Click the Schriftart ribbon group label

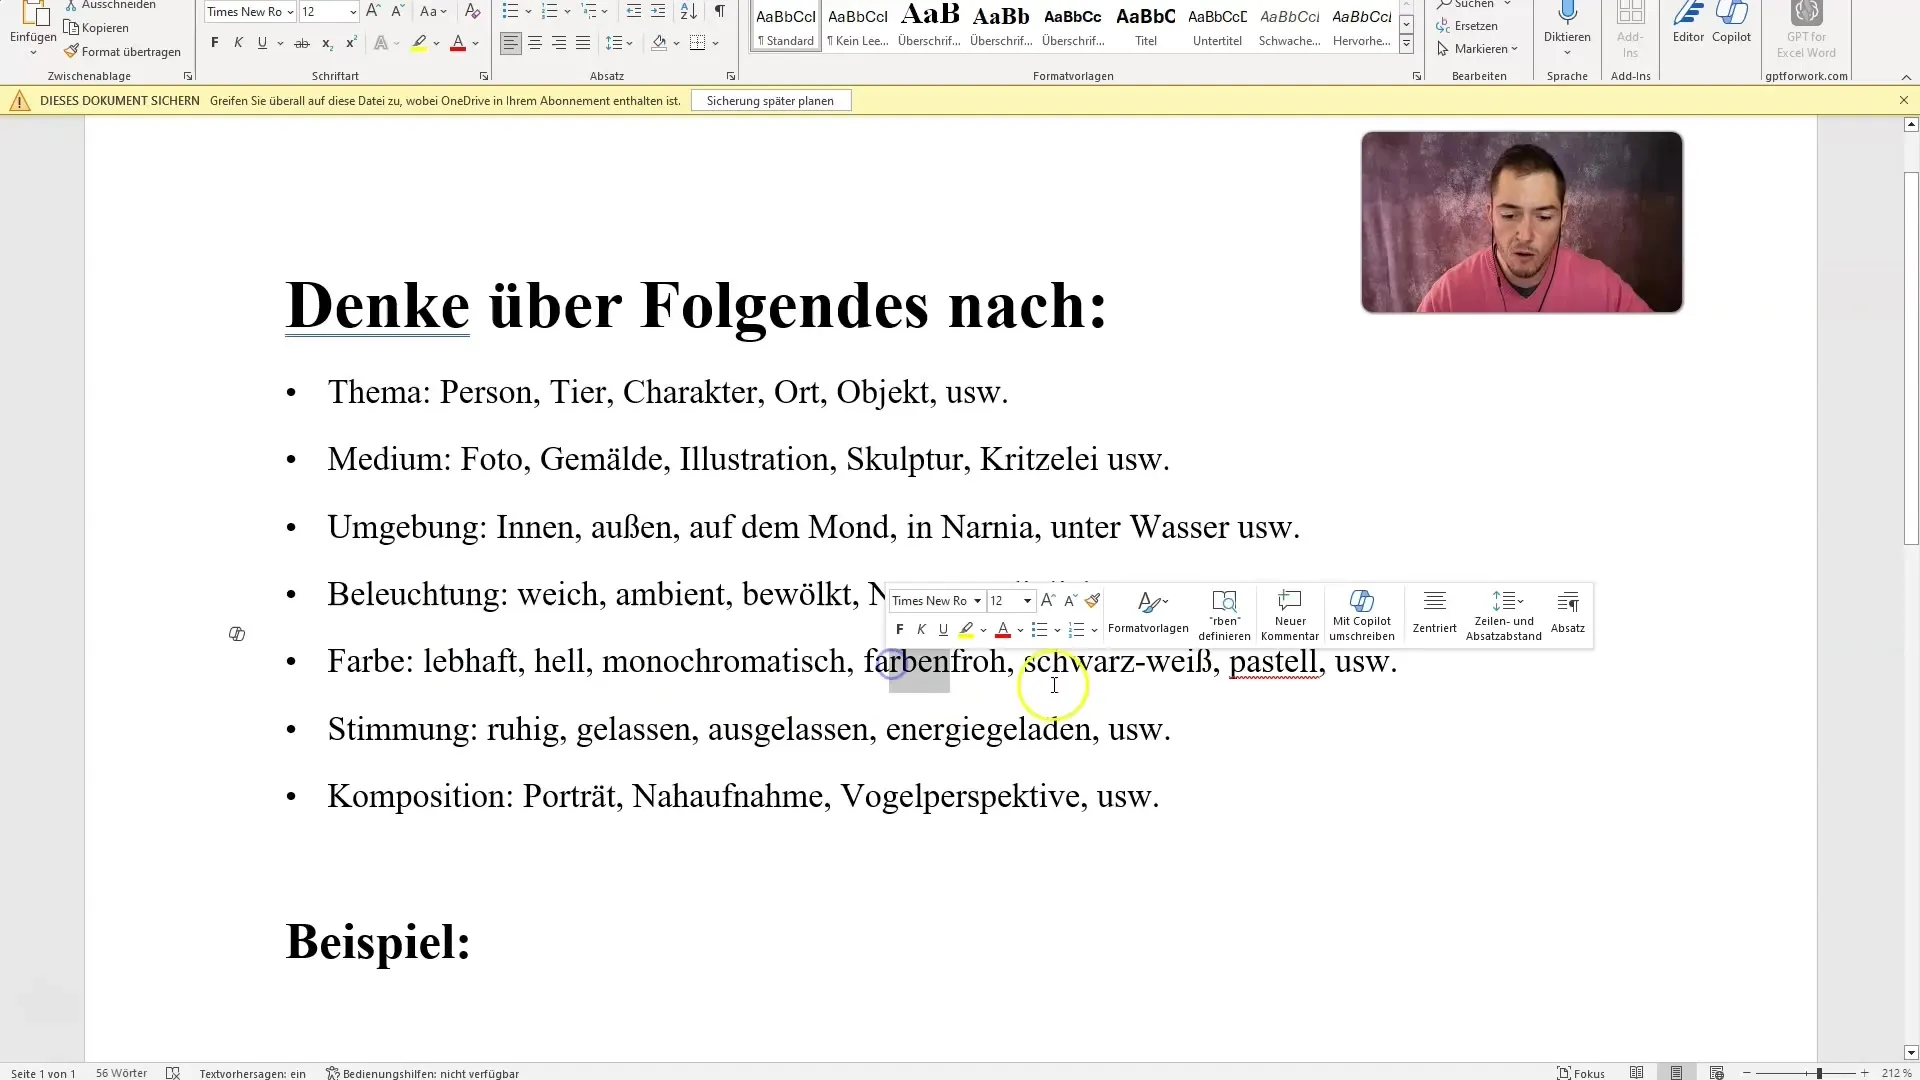tap(335, 75)
